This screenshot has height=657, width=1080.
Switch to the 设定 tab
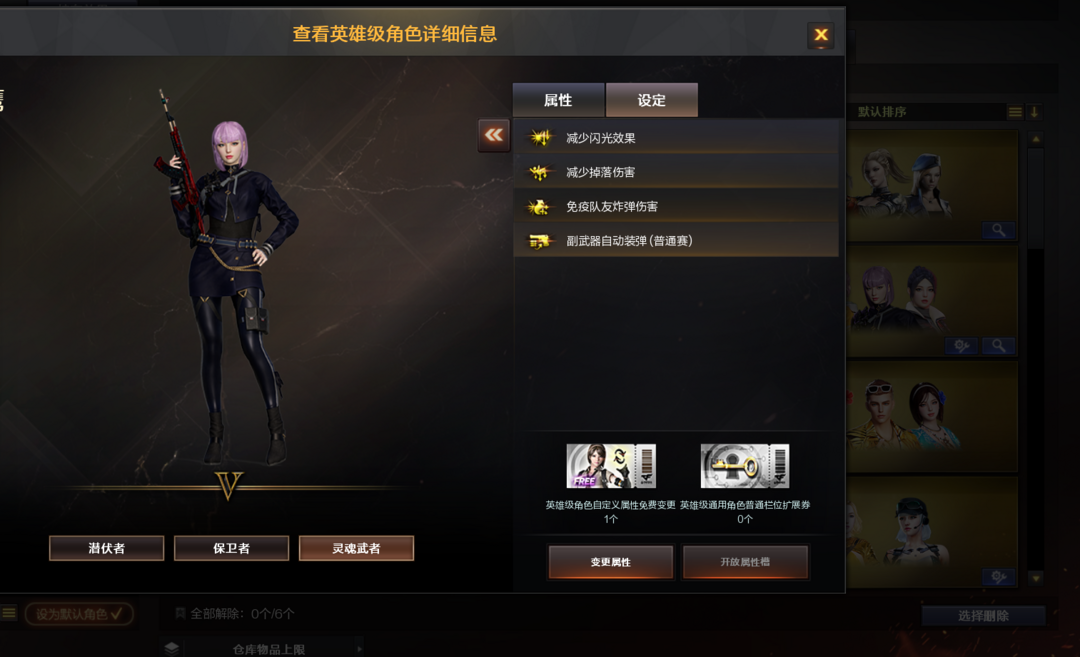pyautogui.click(x=652, y=101)
